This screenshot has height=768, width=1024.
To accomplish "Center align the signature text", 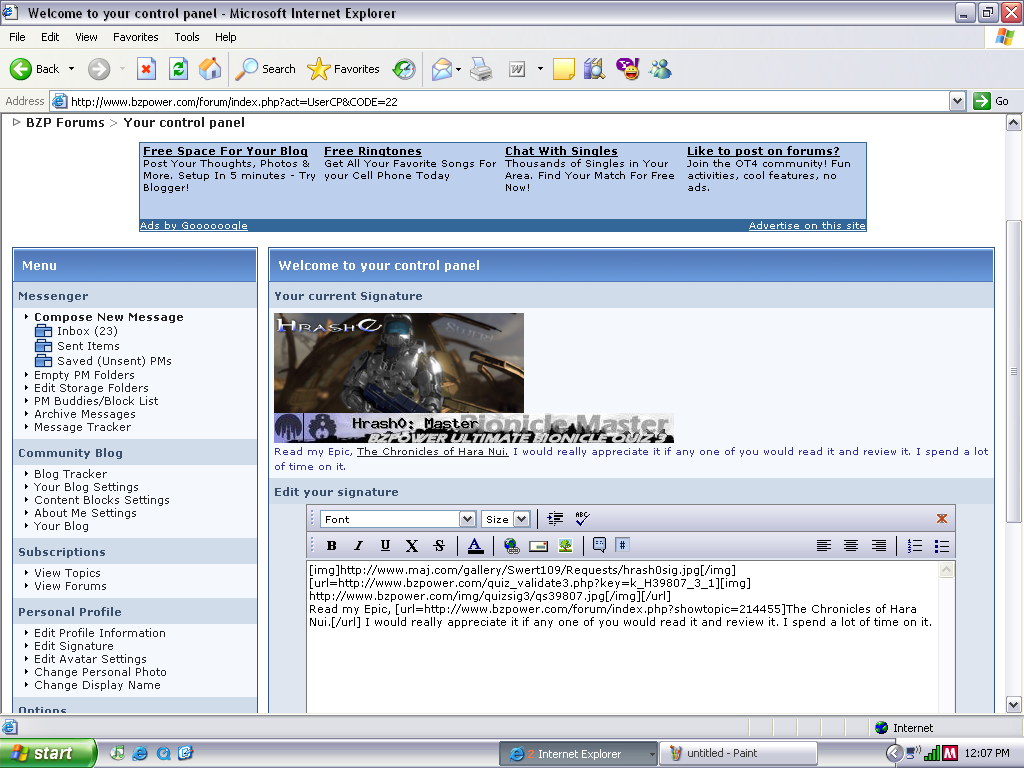I will (x=851, y=546).
